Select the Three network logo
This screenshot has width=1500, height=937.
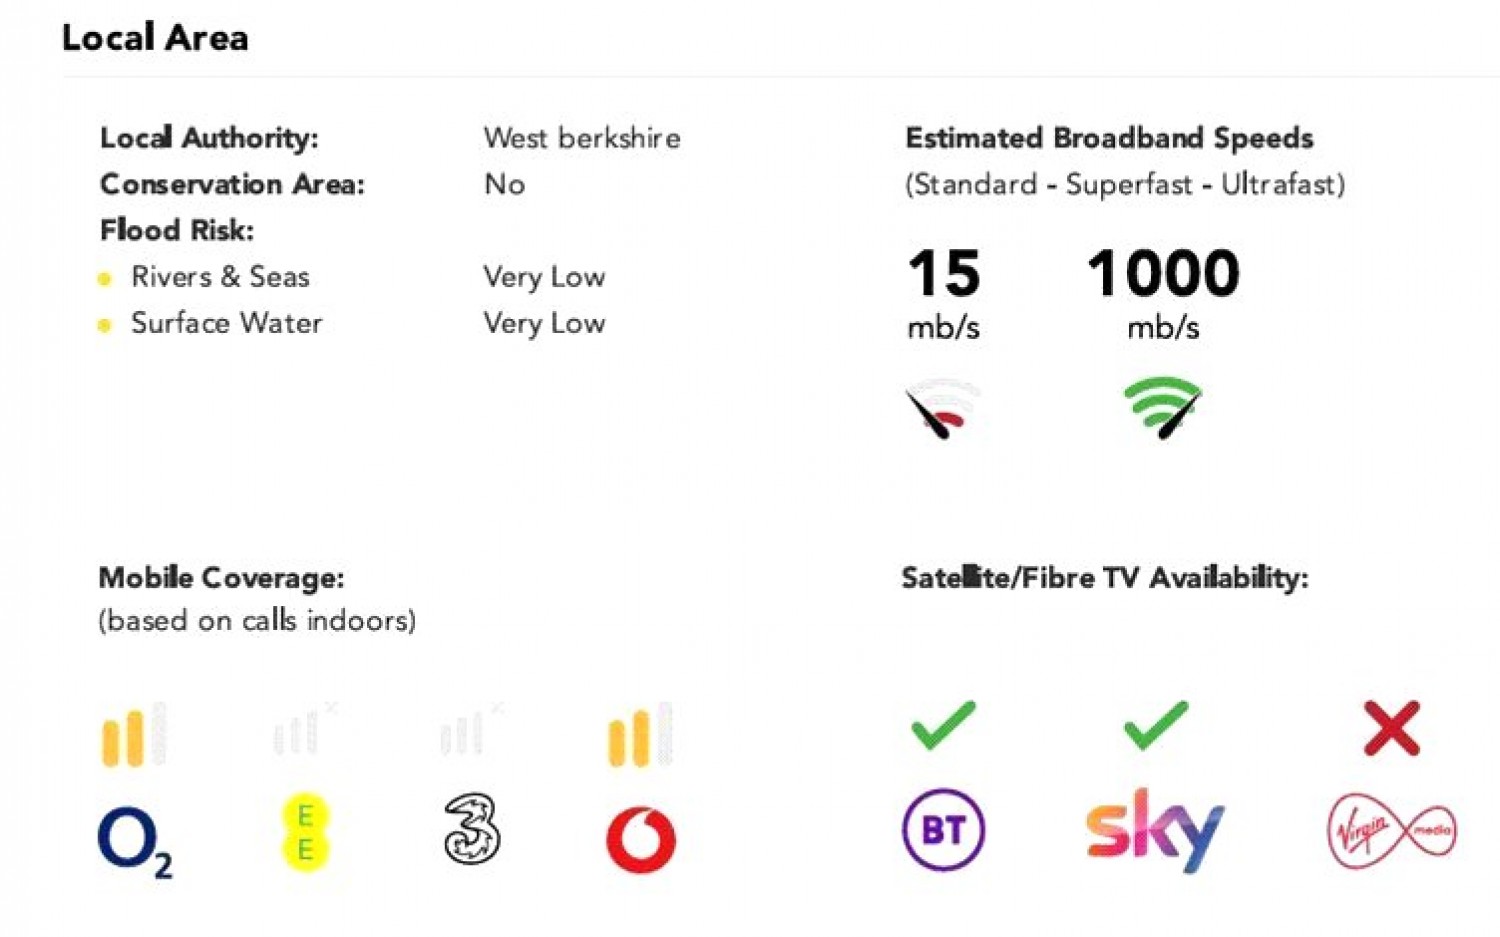[x=472, y=829]
